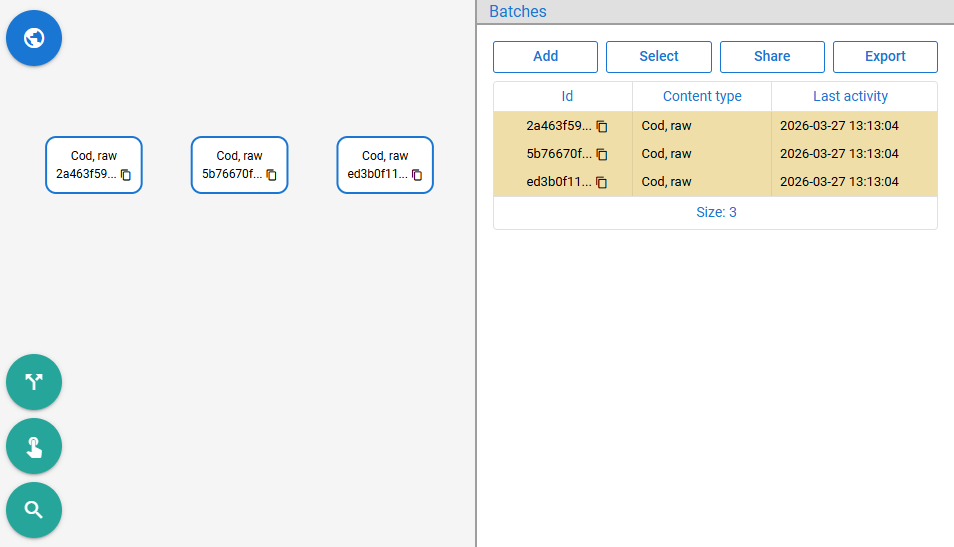This screenshot has height=547, width=954.
Task: Copy id icon in node ed3b0f11
Action: pos(417,175)
